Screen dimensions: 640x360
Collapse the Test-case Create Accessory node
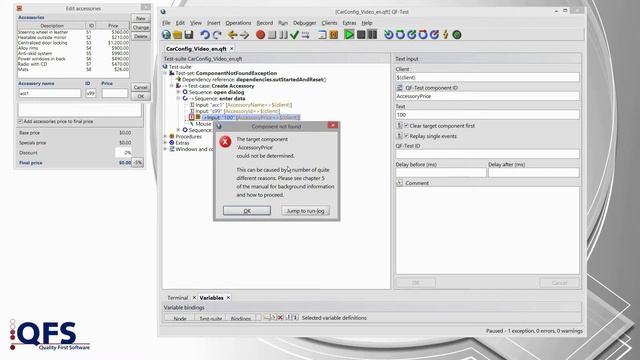point(172,86)
